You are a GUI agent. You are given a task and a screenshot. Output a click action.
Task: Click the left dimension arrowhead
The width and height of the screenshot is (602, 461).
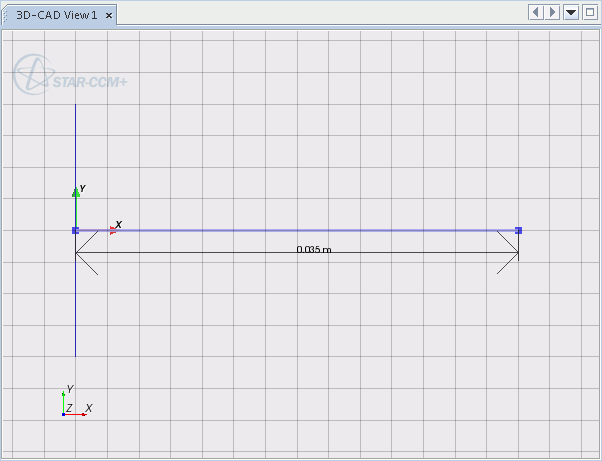pos(84,253)
